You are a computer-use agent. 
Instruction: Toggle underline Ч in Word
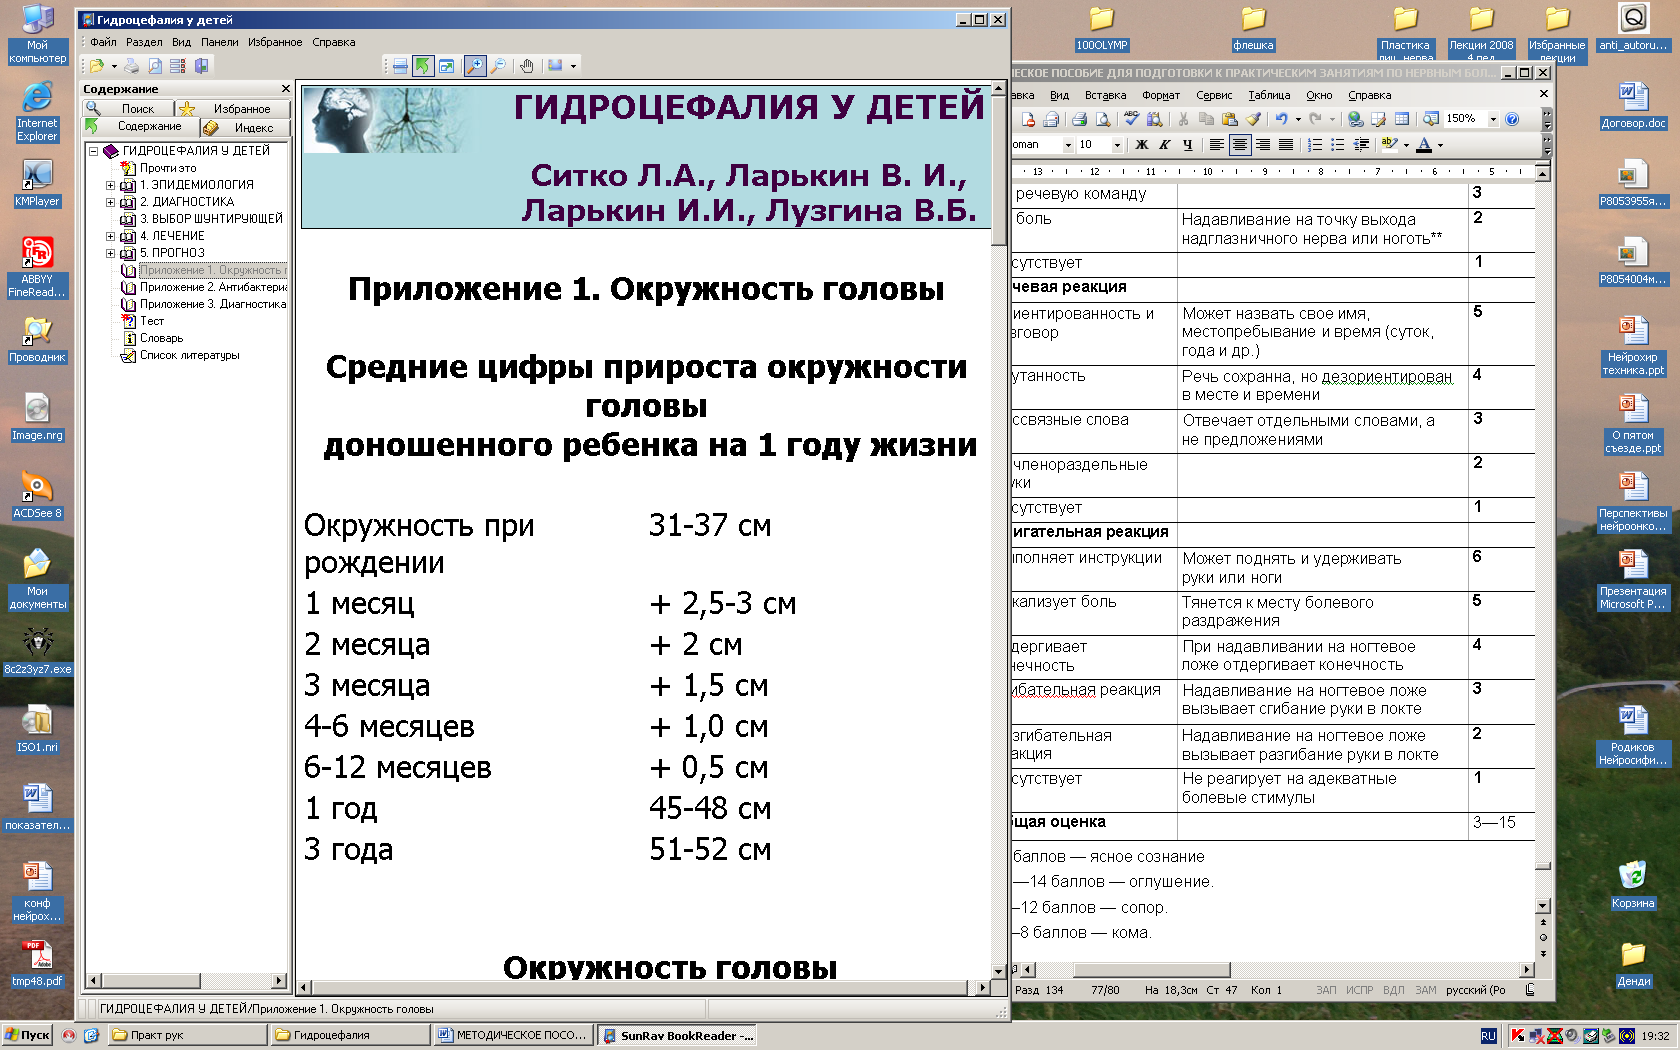point(1187,145)
